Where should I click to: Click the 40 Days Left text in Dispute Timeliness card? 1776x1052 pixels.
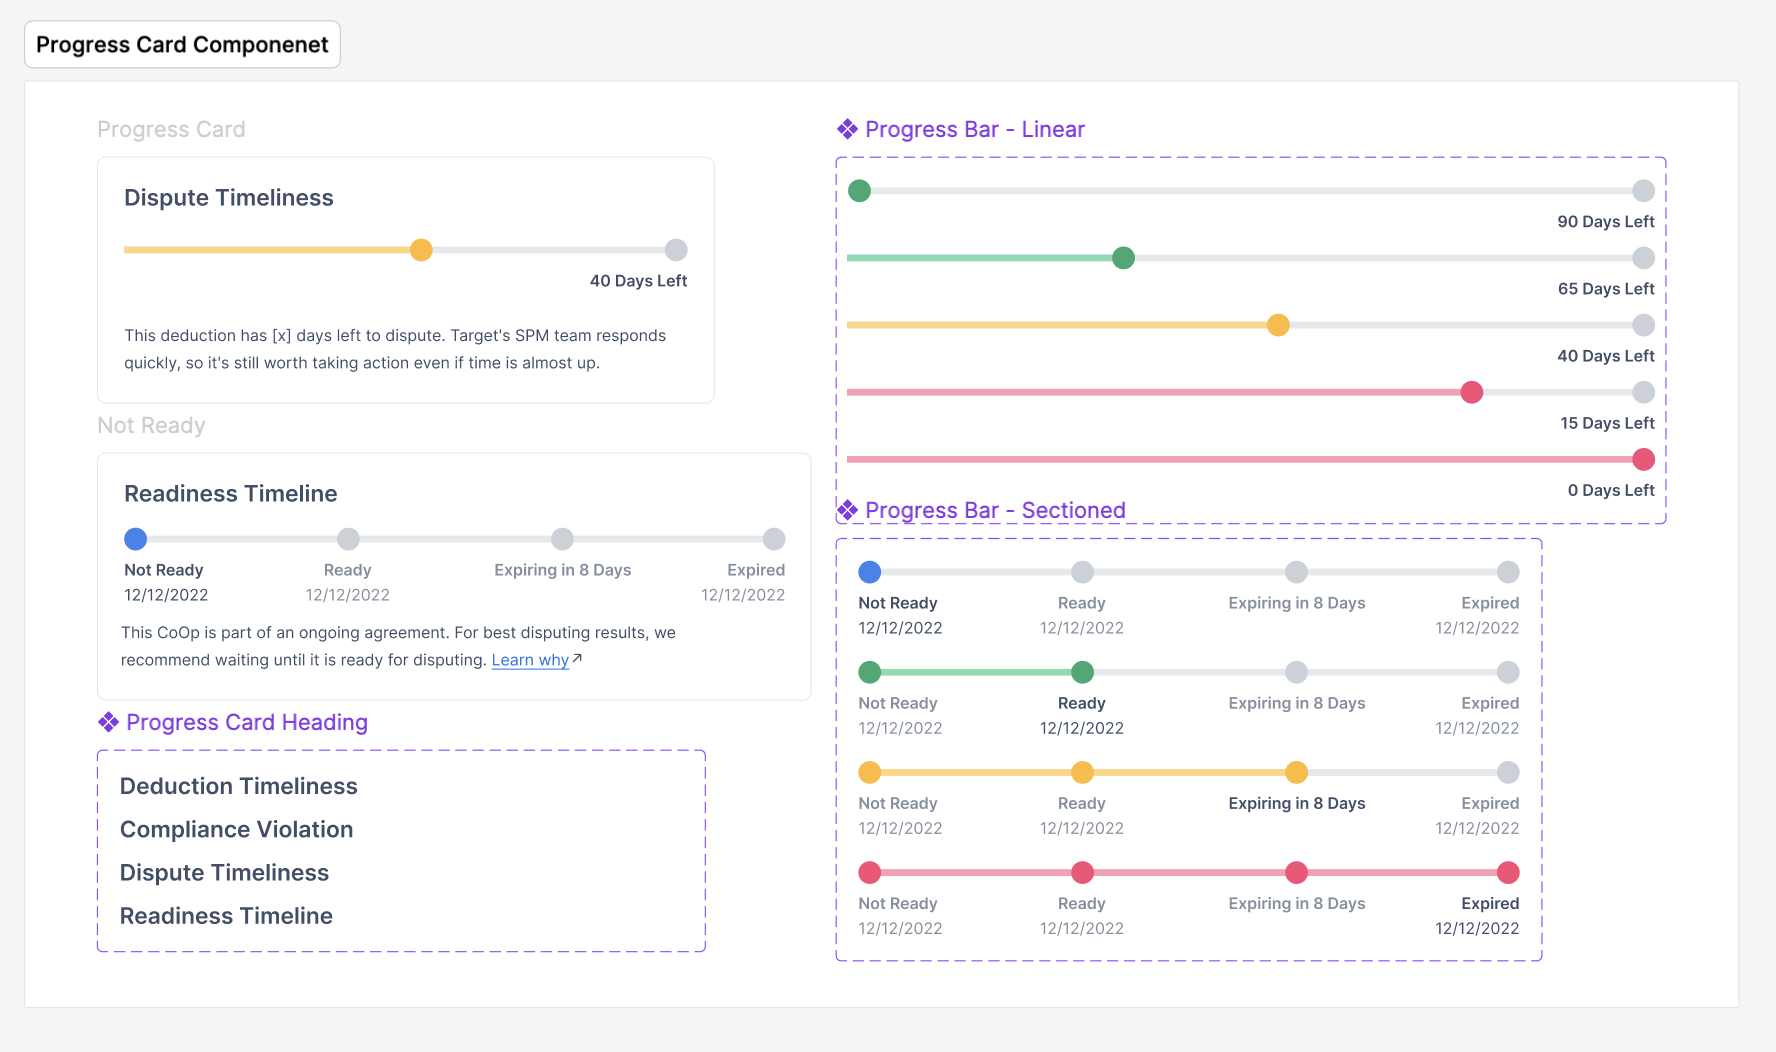[638, 281]
